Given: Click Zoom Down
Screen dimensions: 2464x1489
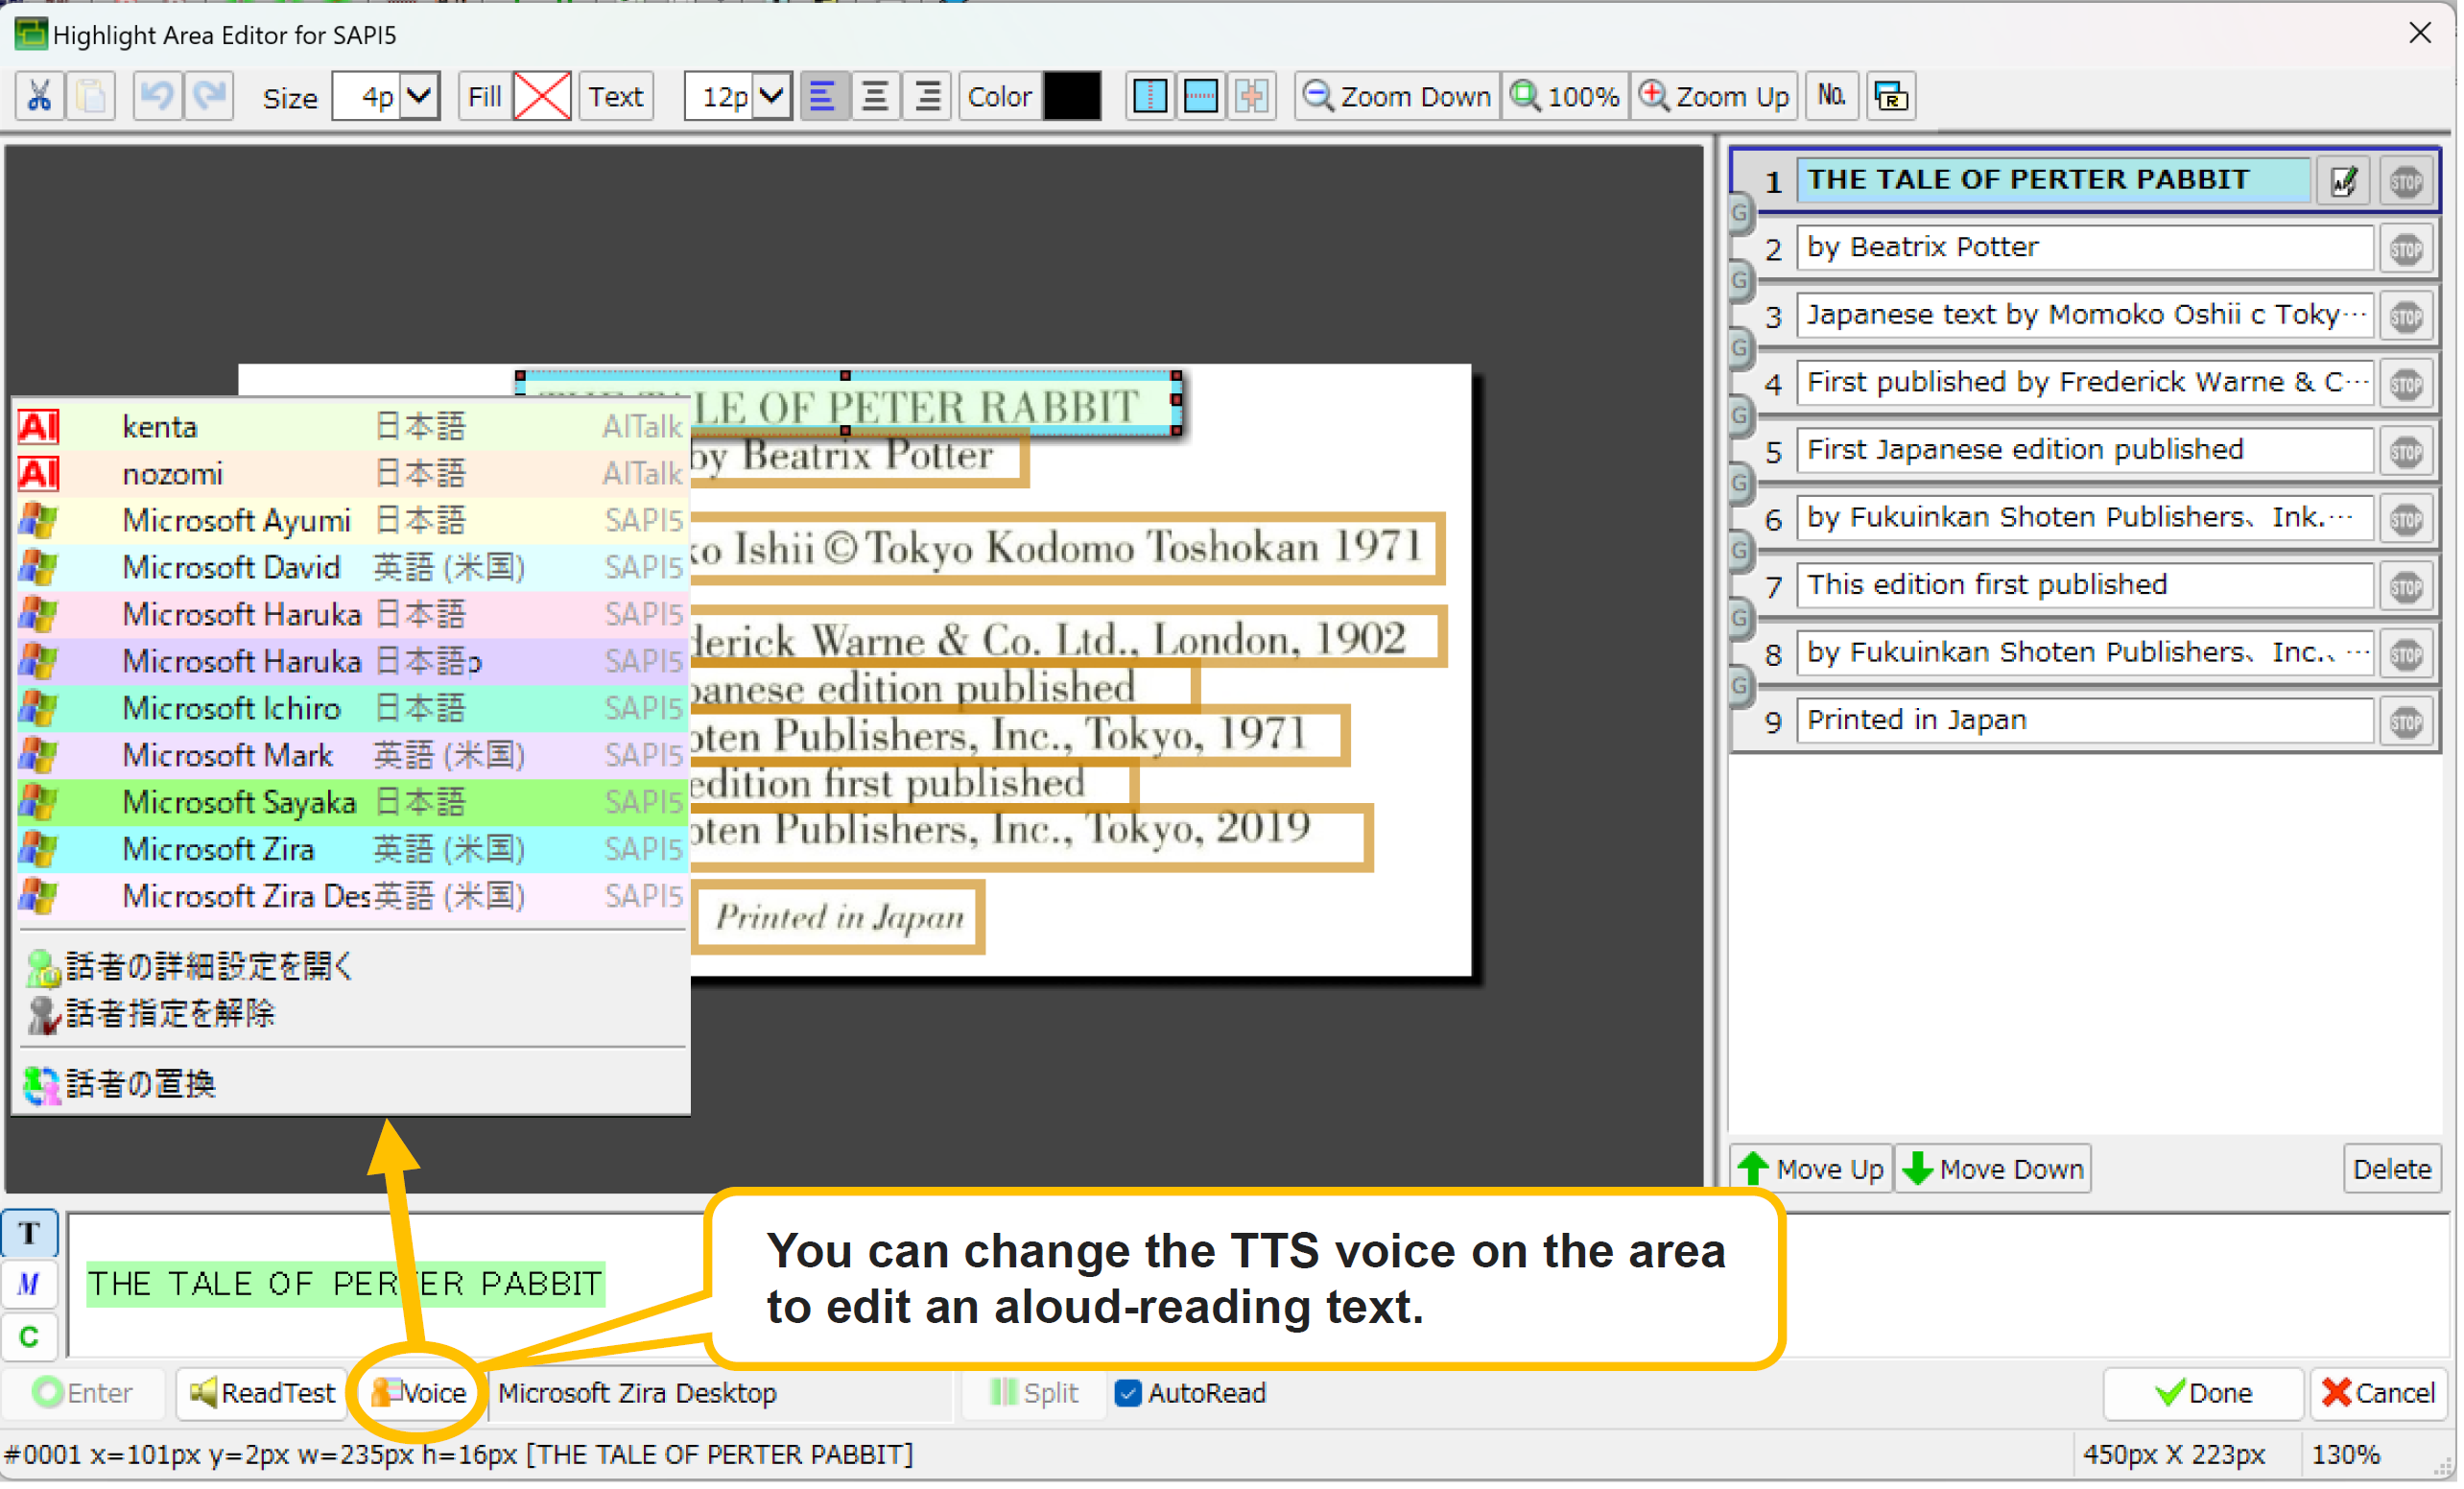Looking at the screenshot, I should coord(1397,97).
